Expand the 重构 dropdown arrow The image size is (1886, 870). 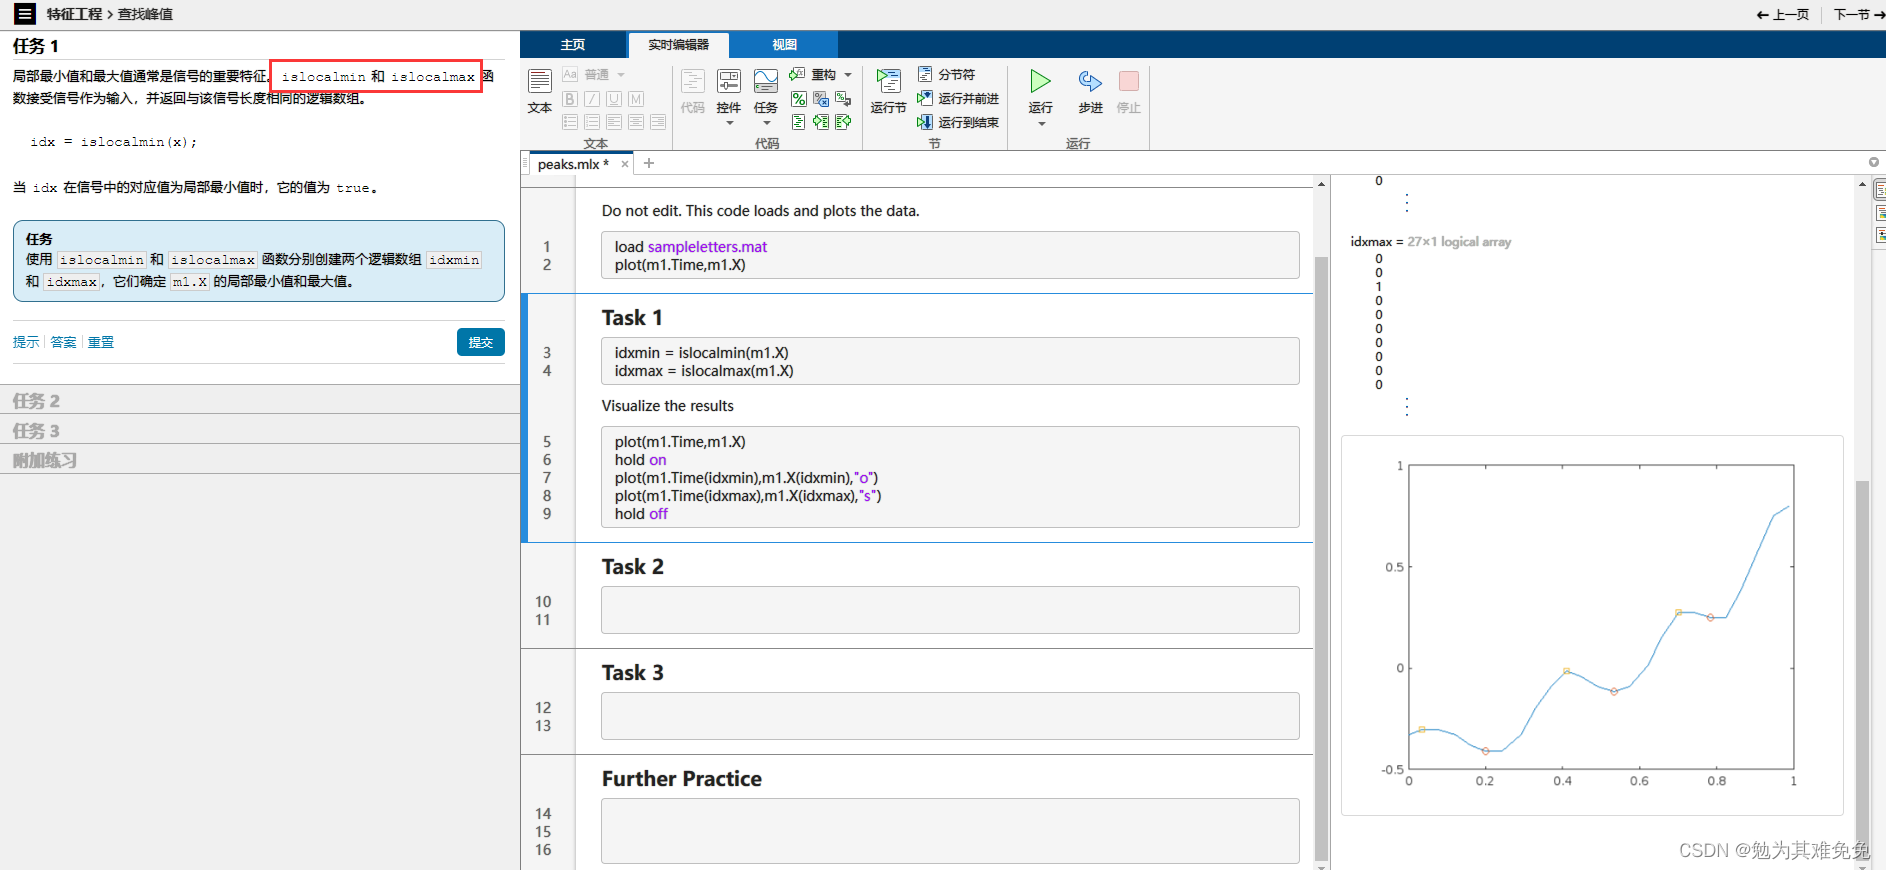click(848, 75)
